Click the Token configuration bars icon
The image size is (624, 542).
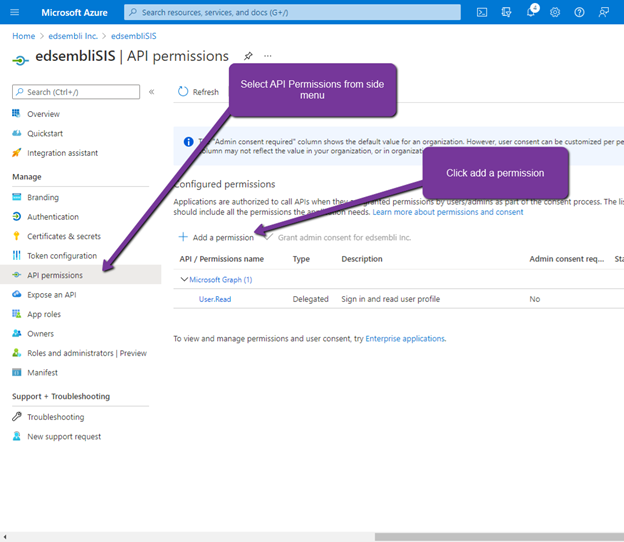click(x=16, y=255)
